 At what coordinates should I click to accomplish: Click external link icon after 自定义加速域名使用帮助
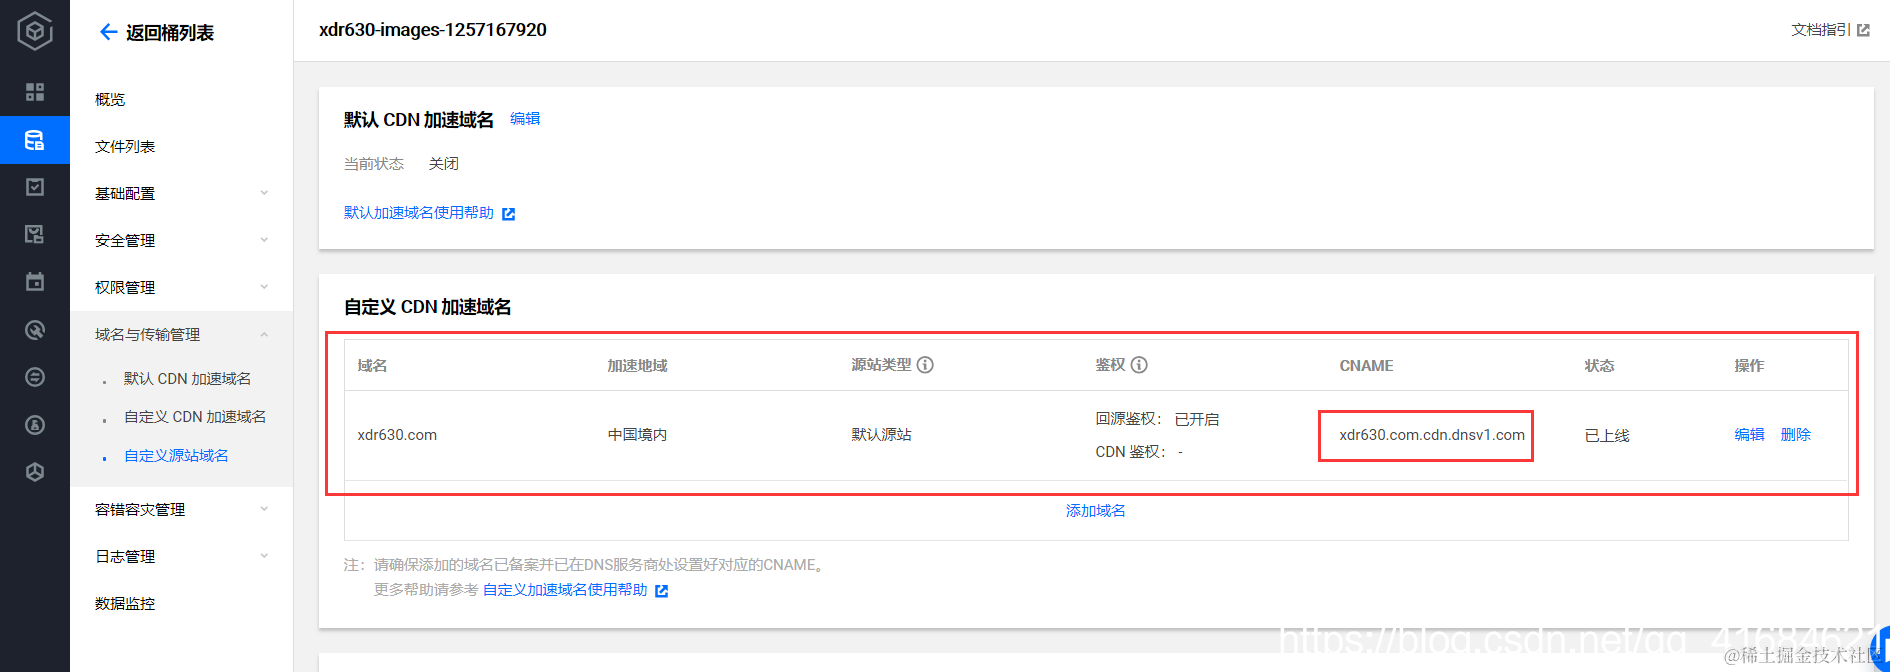click(661, 591)
